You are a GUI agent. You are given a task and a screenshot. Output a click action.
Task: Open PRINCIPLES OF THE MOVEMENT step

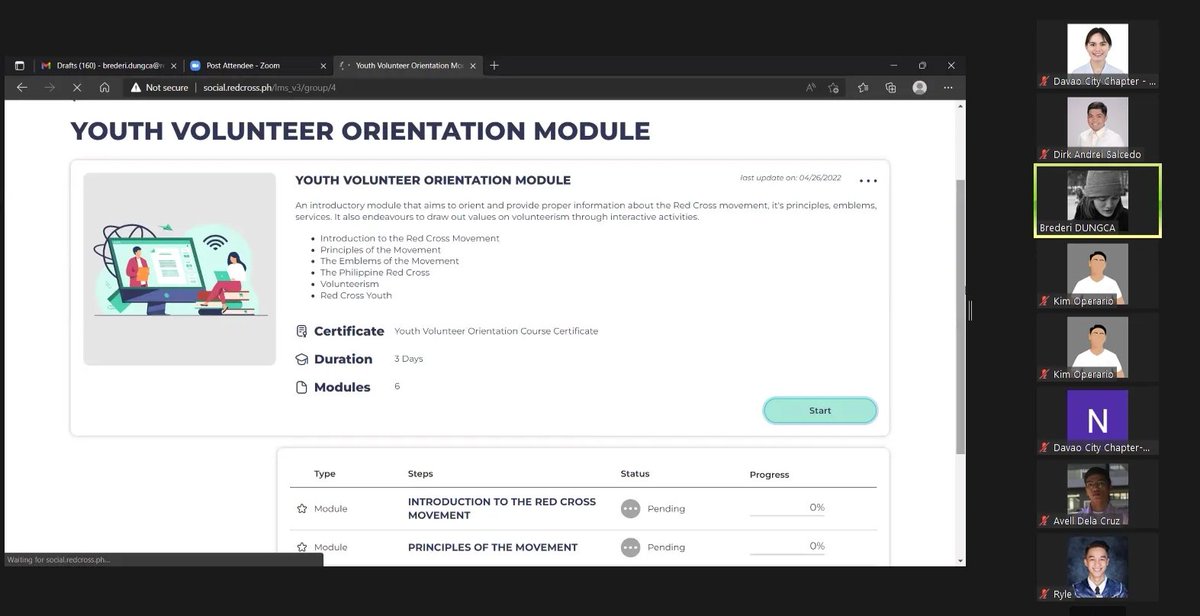(493, 547)
